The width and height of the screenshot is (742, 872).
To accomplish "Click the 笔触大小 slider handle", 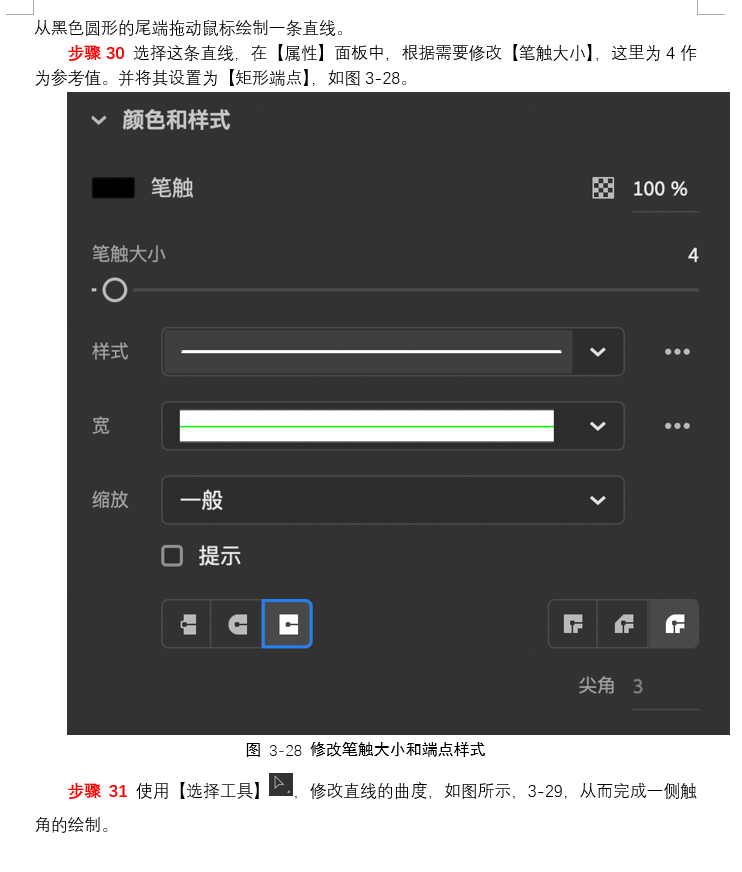I will click(x=115, y=290).
